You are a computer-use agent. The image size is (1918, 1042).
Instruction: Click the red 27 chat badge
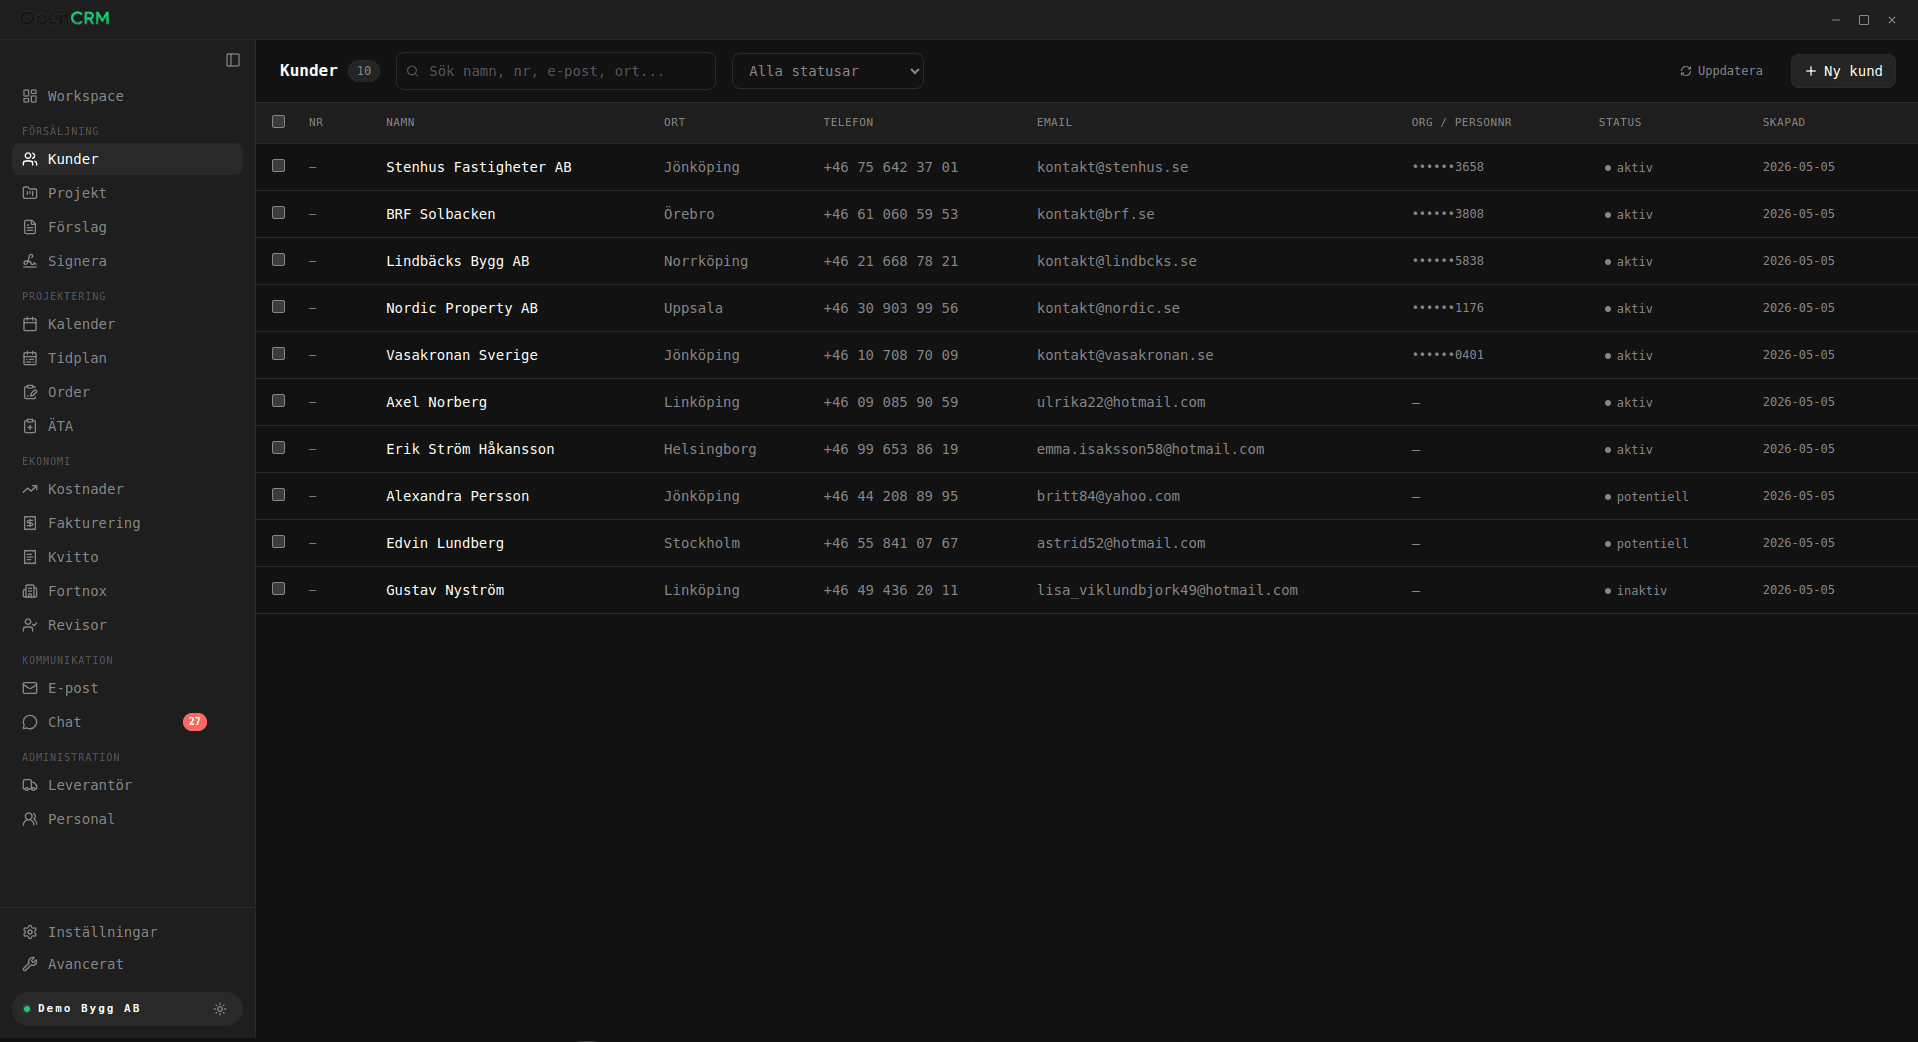point(195,722)
